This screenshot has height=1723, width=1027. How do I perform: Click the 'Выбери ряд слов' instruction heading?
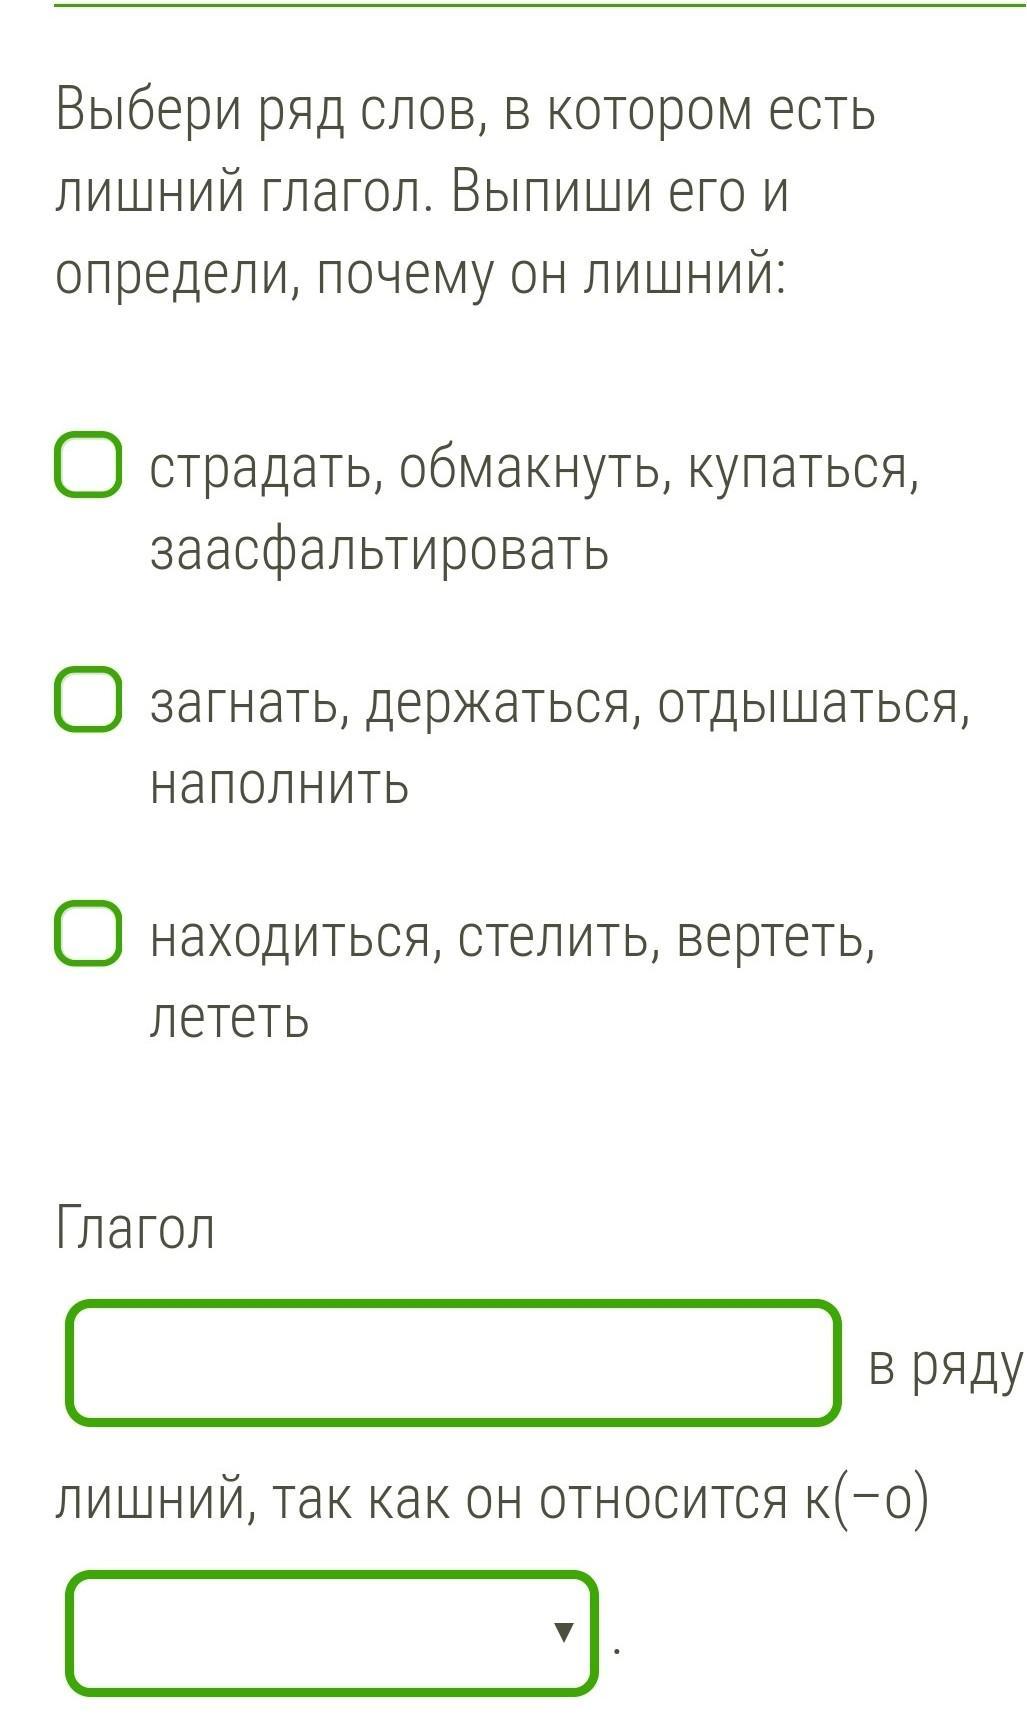pos(465,109)
